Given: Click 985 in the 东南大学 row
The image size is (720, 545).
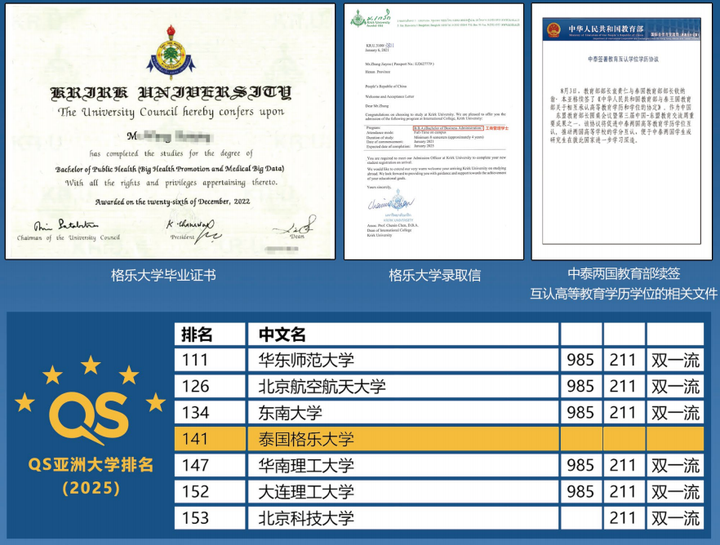Looking at the screenshot, I should pos(580,412).
